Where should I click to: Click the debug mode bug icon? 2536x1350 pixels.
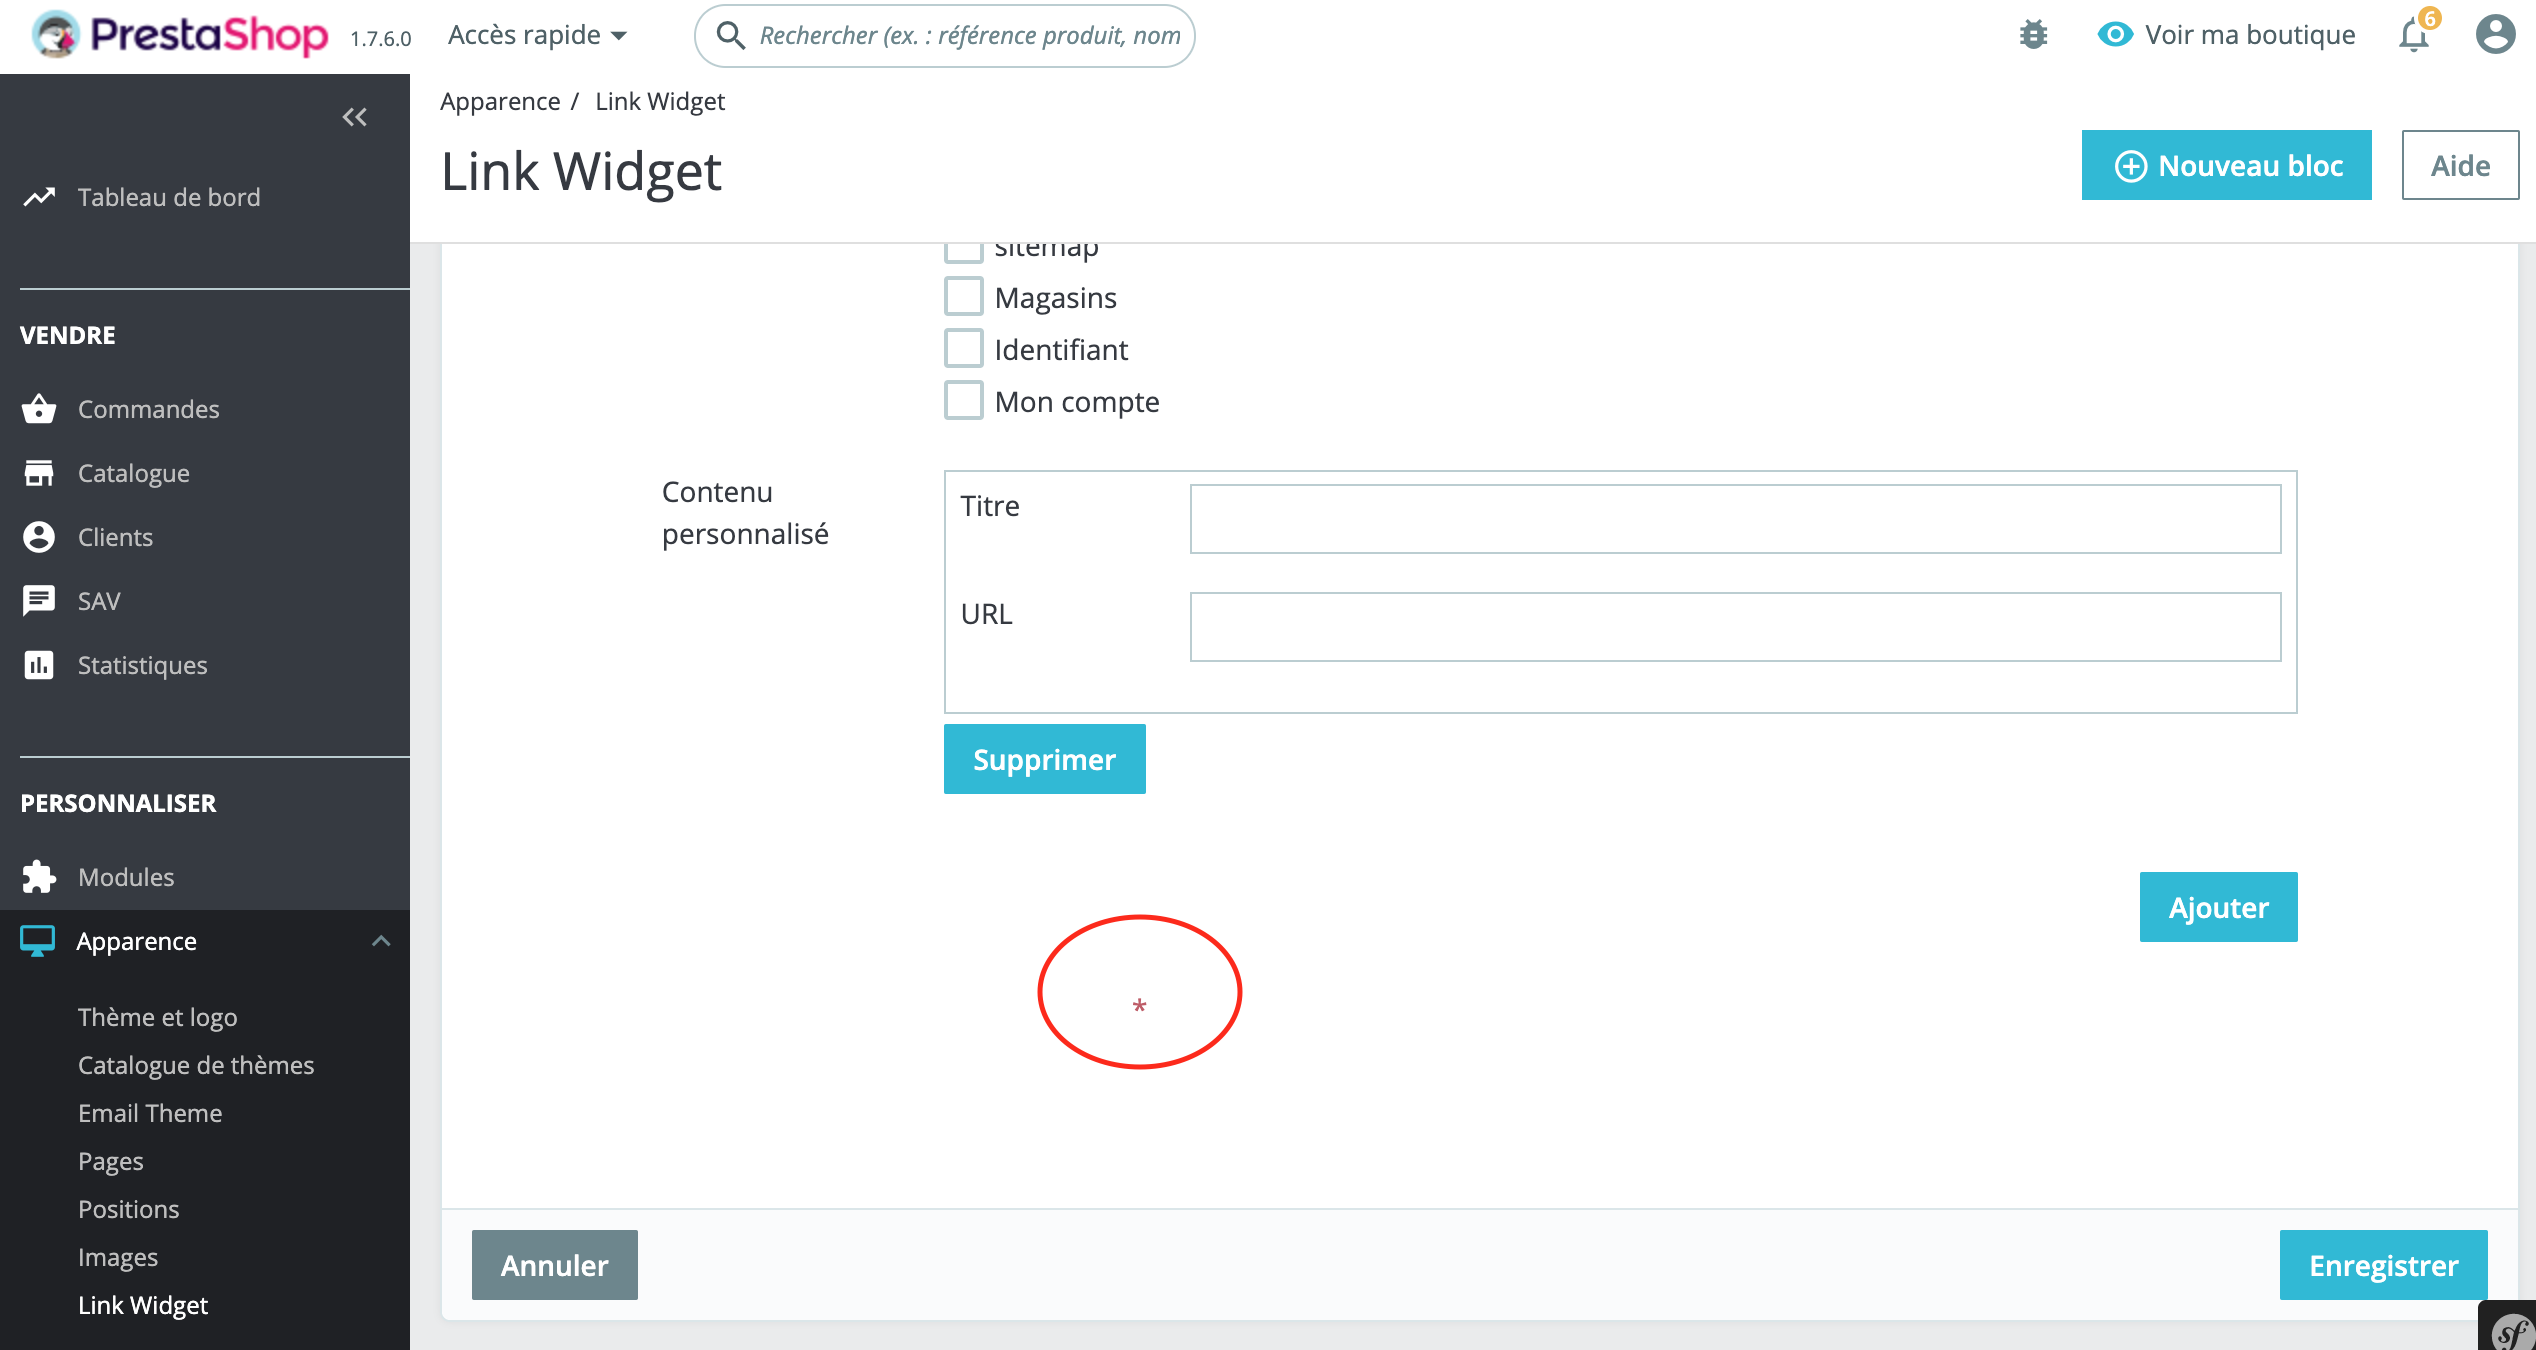(x=2033, y=34)
